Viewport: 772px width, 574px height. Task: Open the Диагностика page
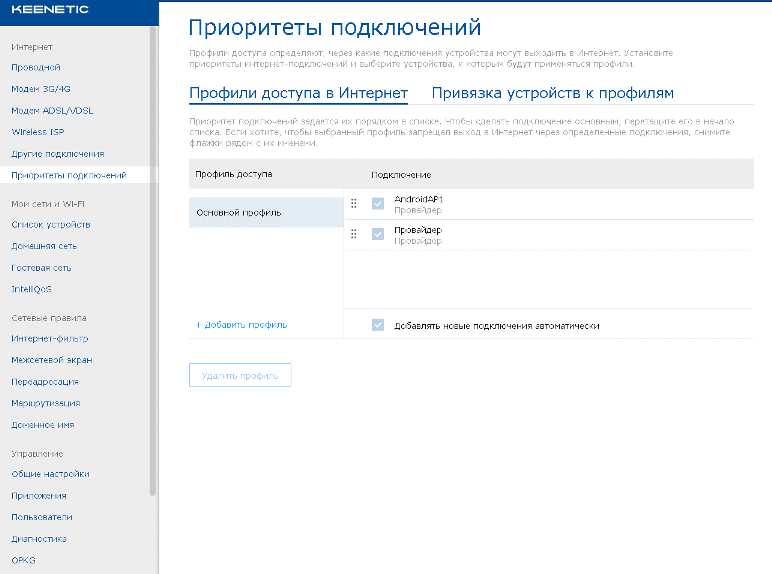(39, 539)
